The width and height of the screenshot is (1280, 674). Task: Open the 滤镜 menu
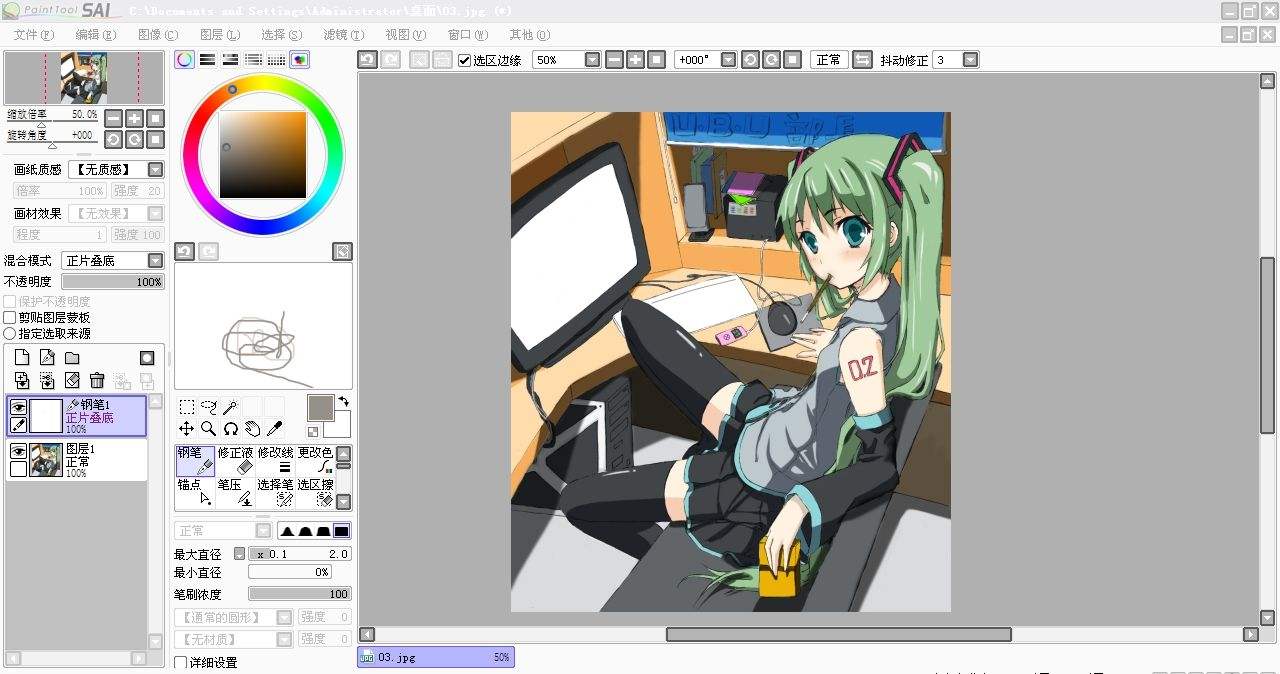pyautogui.click(x=342, y=34)
